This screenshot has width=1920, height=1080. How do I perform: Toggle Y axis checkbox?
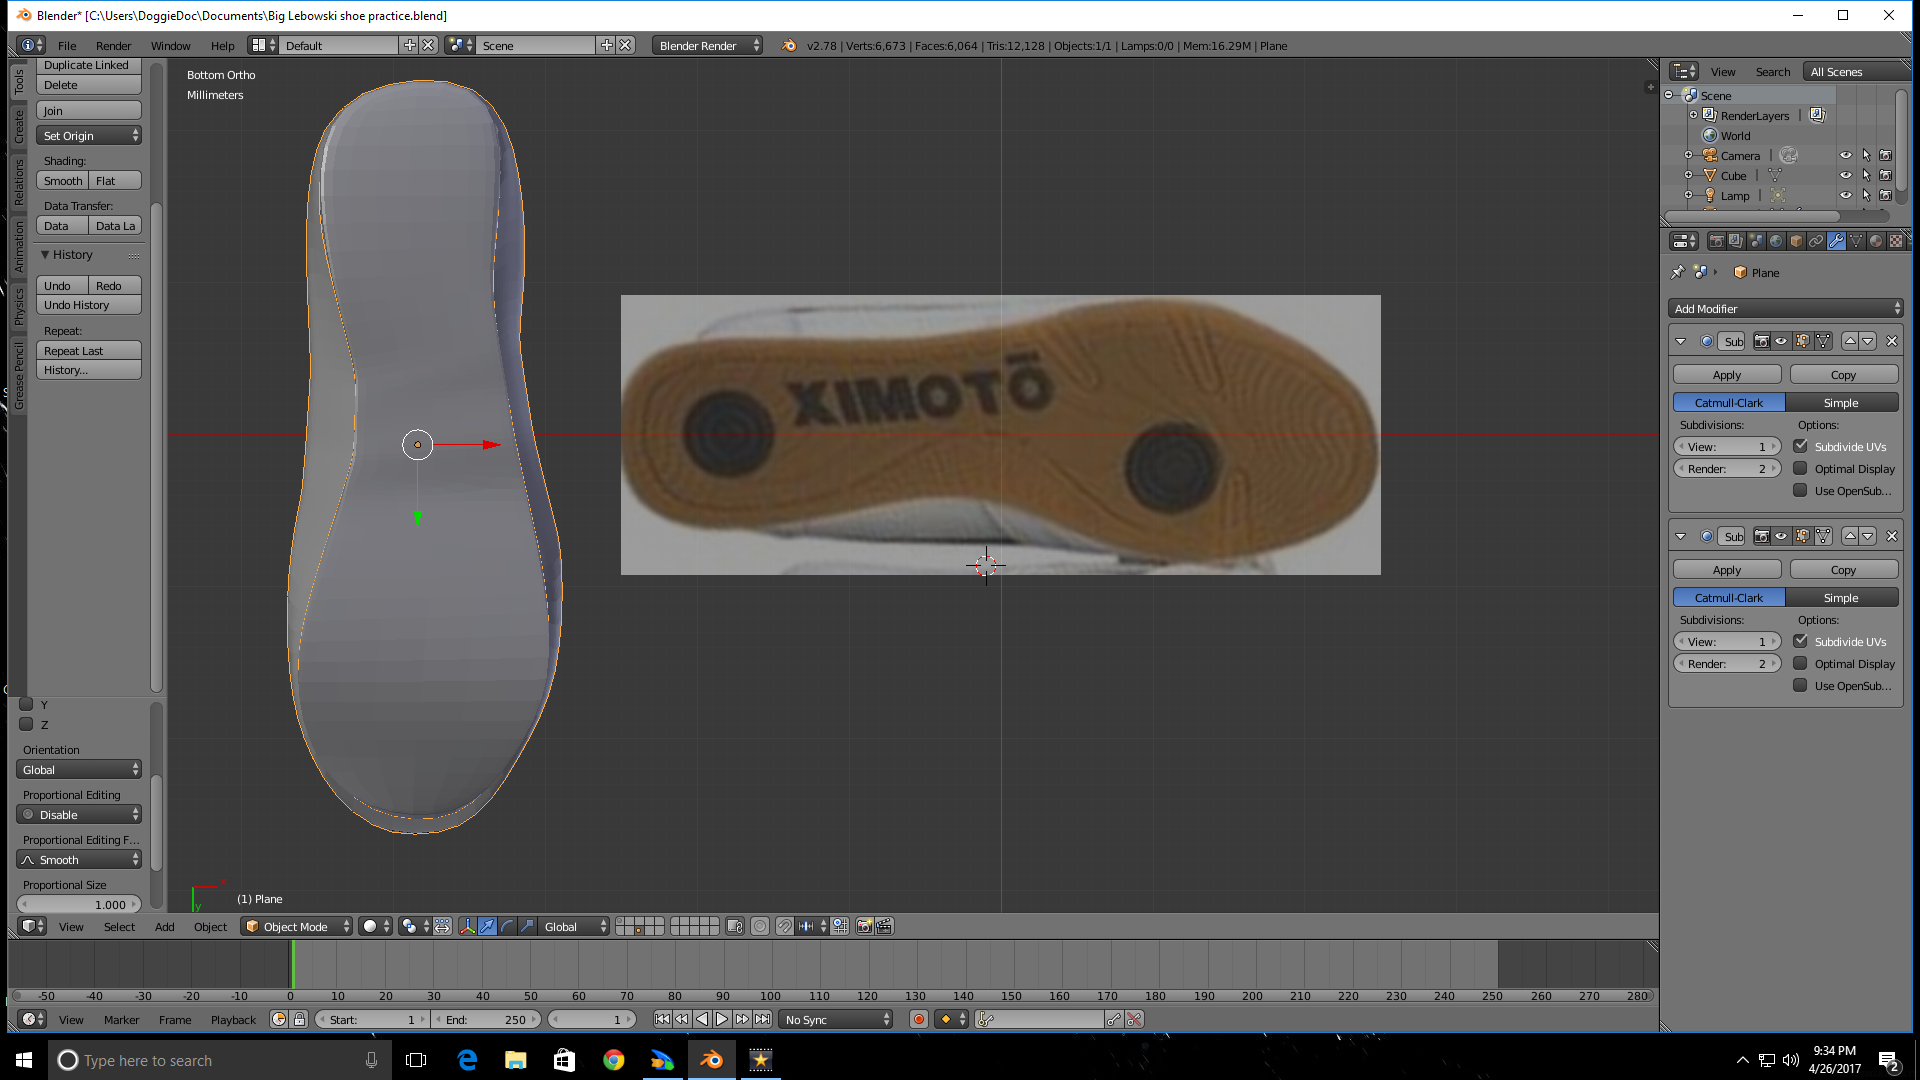(x=26, y=704)
